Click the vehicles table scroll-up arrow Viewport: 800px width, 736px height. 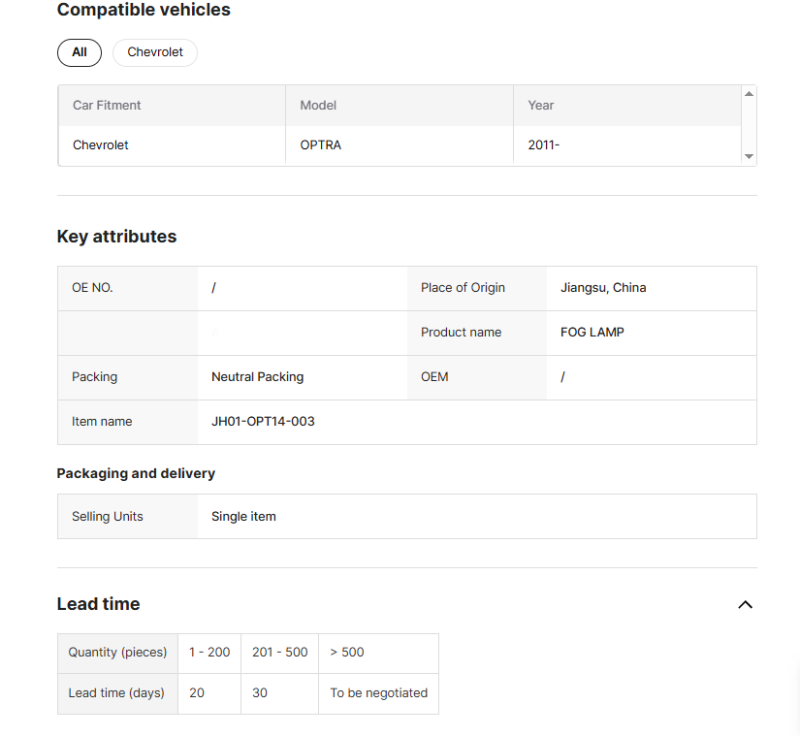(749, 94)
